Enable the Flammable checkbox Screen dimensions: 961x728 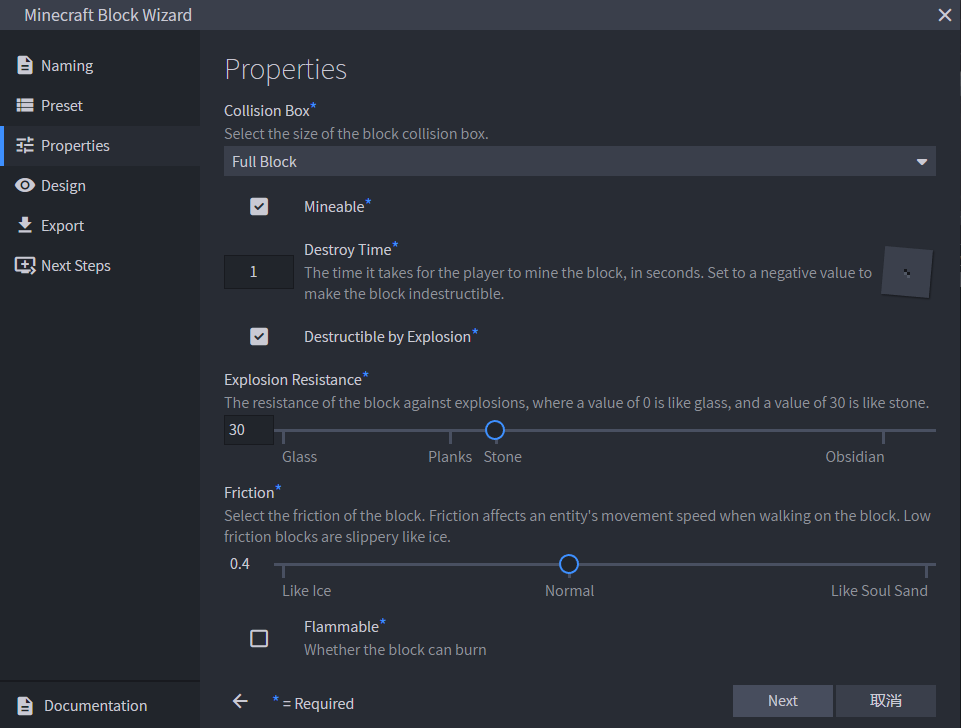(259, 639)
